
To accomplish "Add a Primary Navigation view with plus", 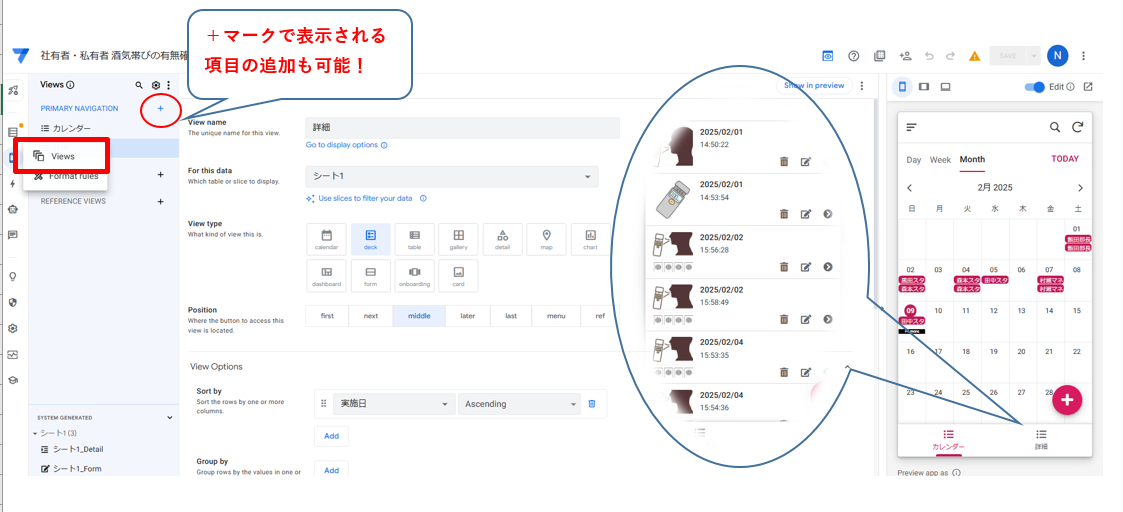I will point(160,108).
